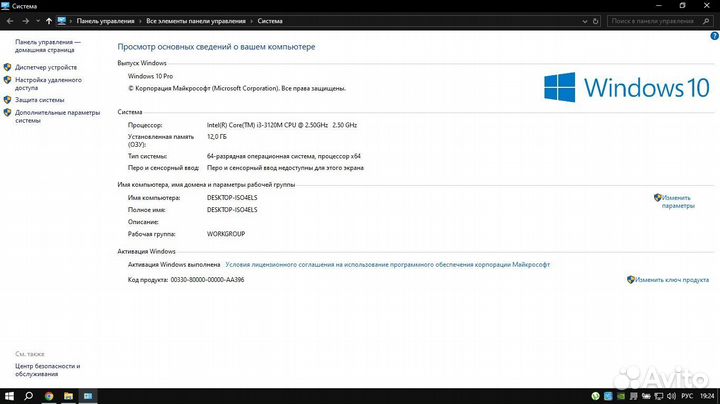The height and width of the screenshot is (404, 720).
Task: Open 'Настройка удаленного доступа' link
Action: click(x=48, y=84)
